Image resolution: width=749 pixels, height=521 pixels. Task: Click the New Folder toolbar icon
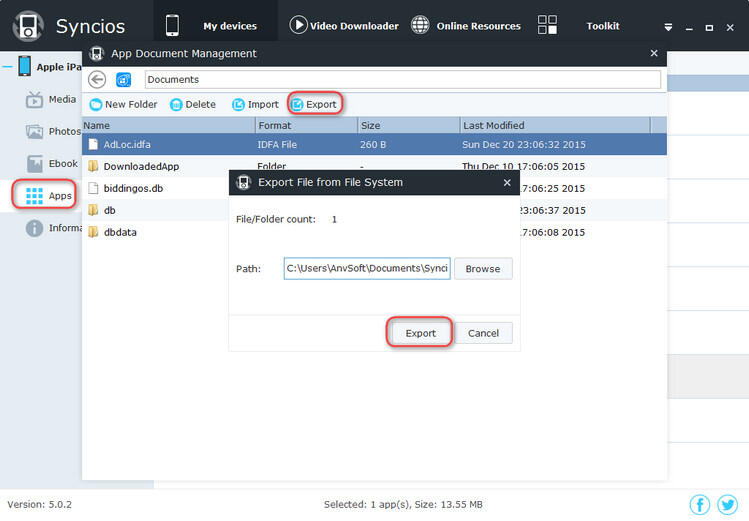coord(96,104)
